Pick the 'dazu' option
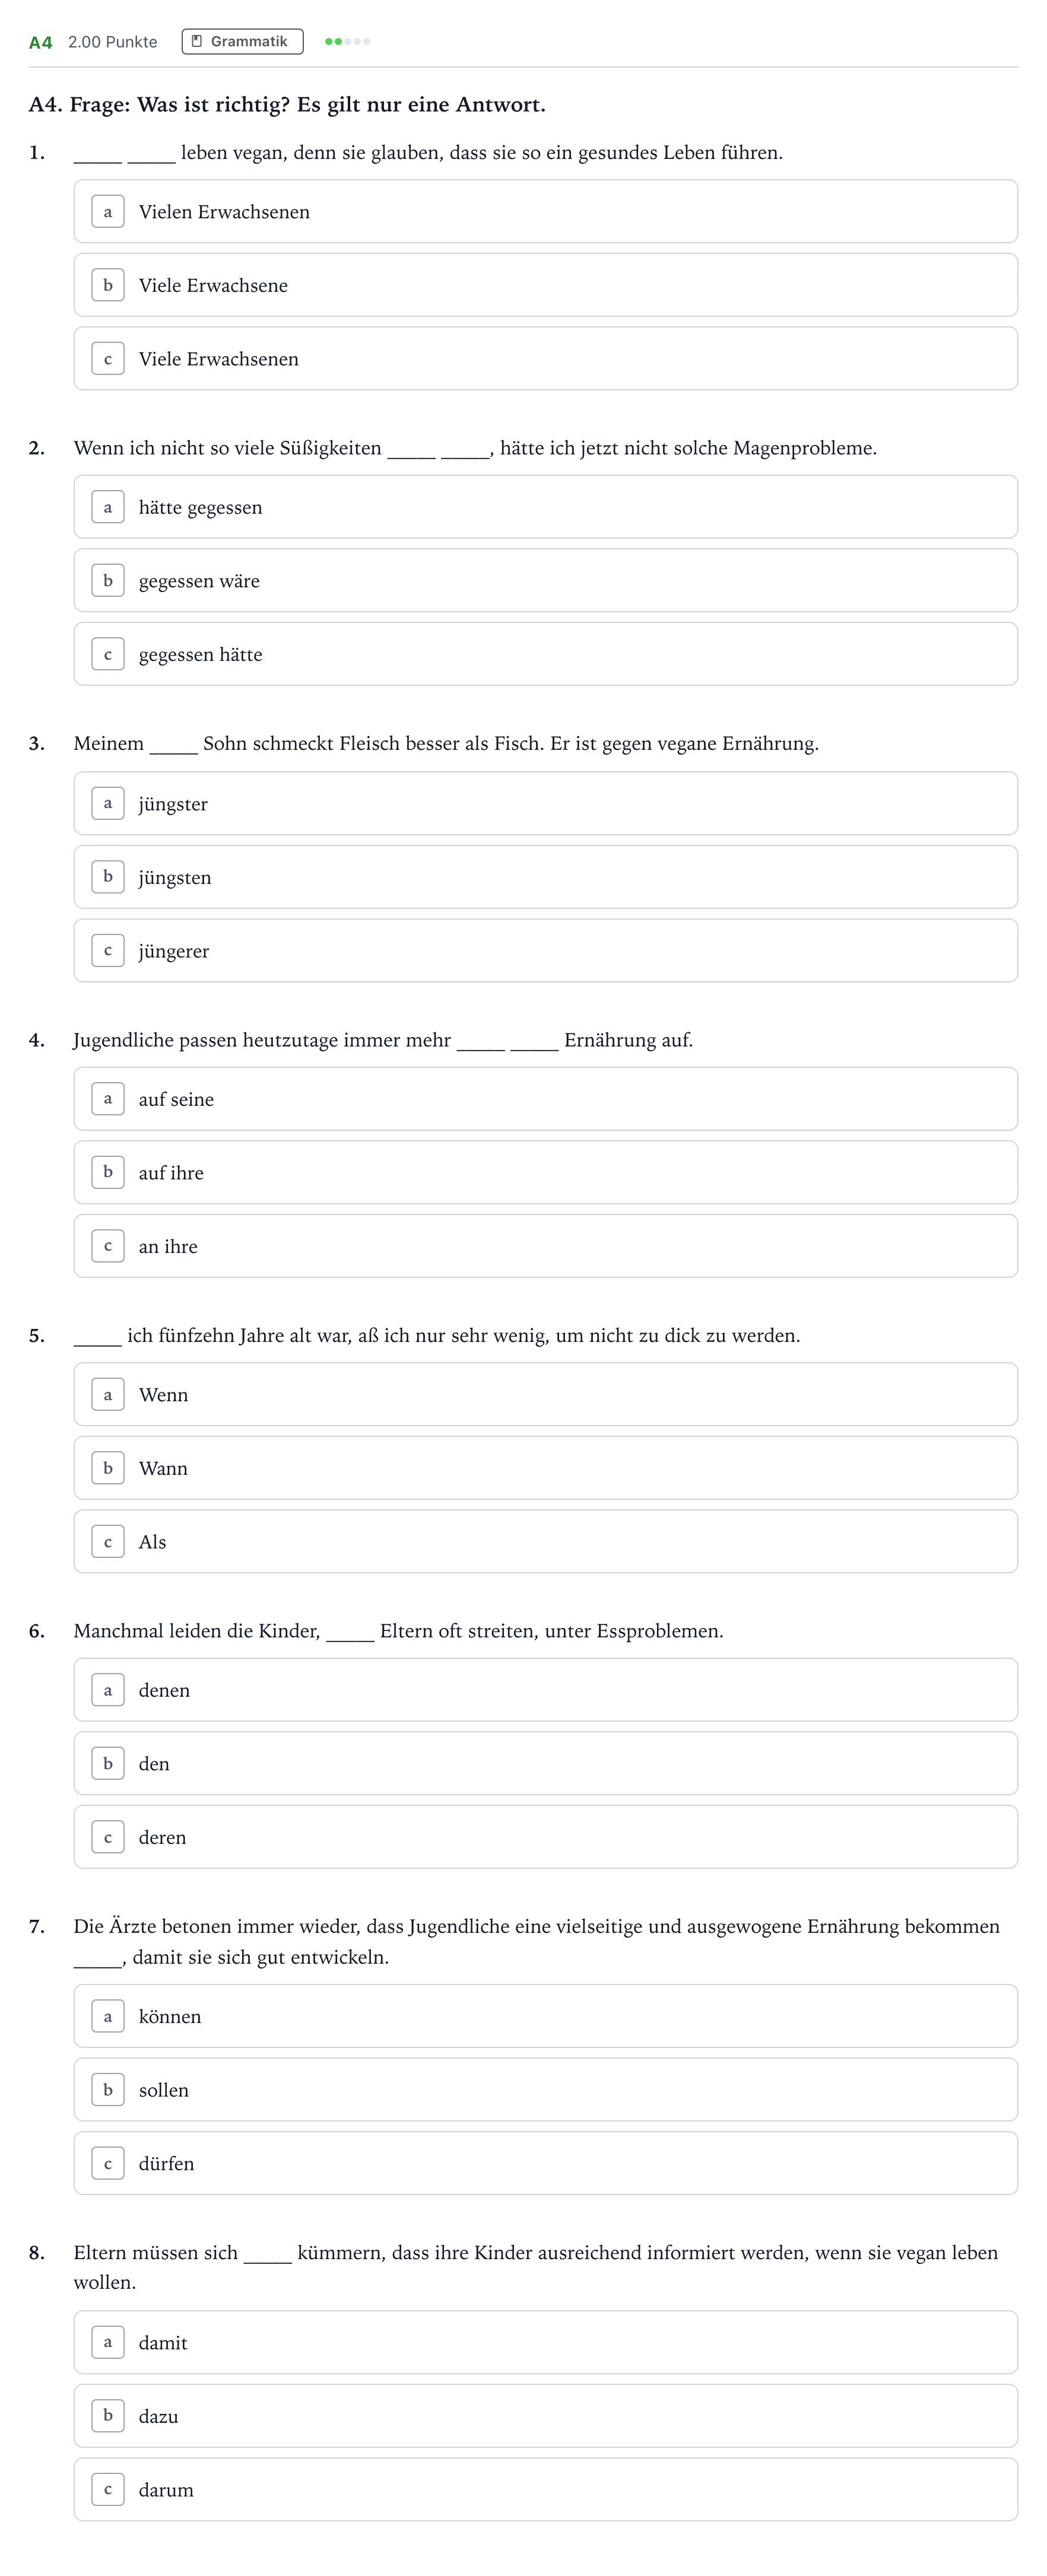The image size is (1047, 2576). point(545,2416)
